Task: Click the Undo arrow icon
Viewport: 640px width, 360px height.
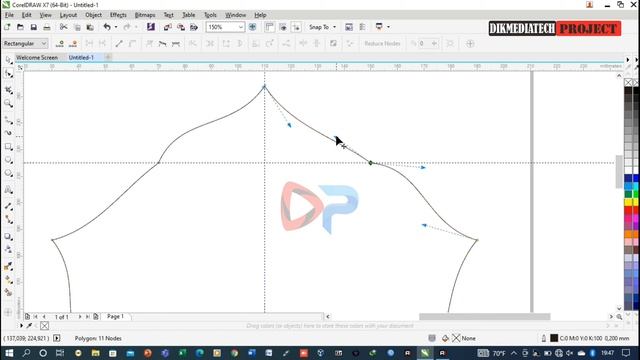Action: coord(107,27)
